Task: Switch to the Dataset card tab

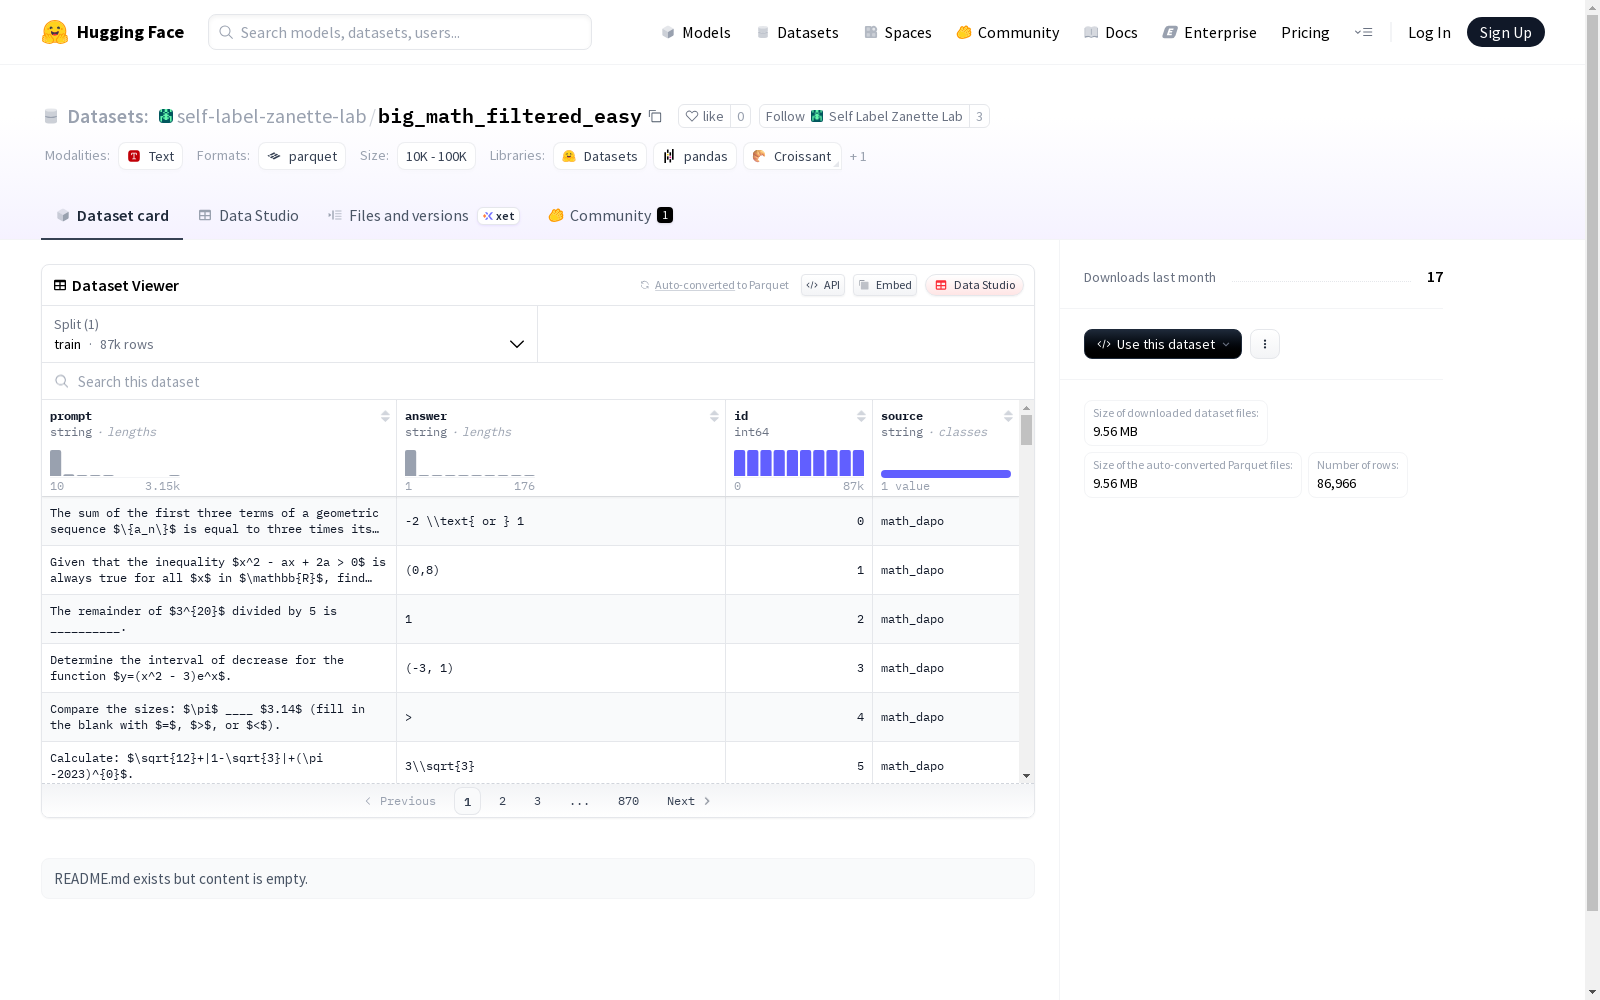Action: [112, 216]
